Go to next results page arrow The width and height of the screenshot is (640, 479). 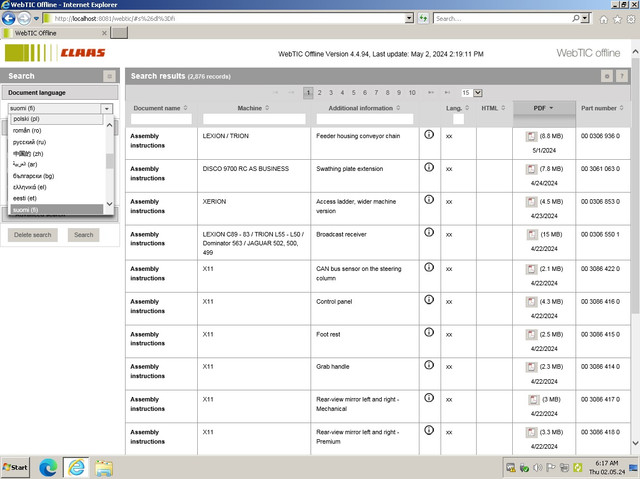431,93
